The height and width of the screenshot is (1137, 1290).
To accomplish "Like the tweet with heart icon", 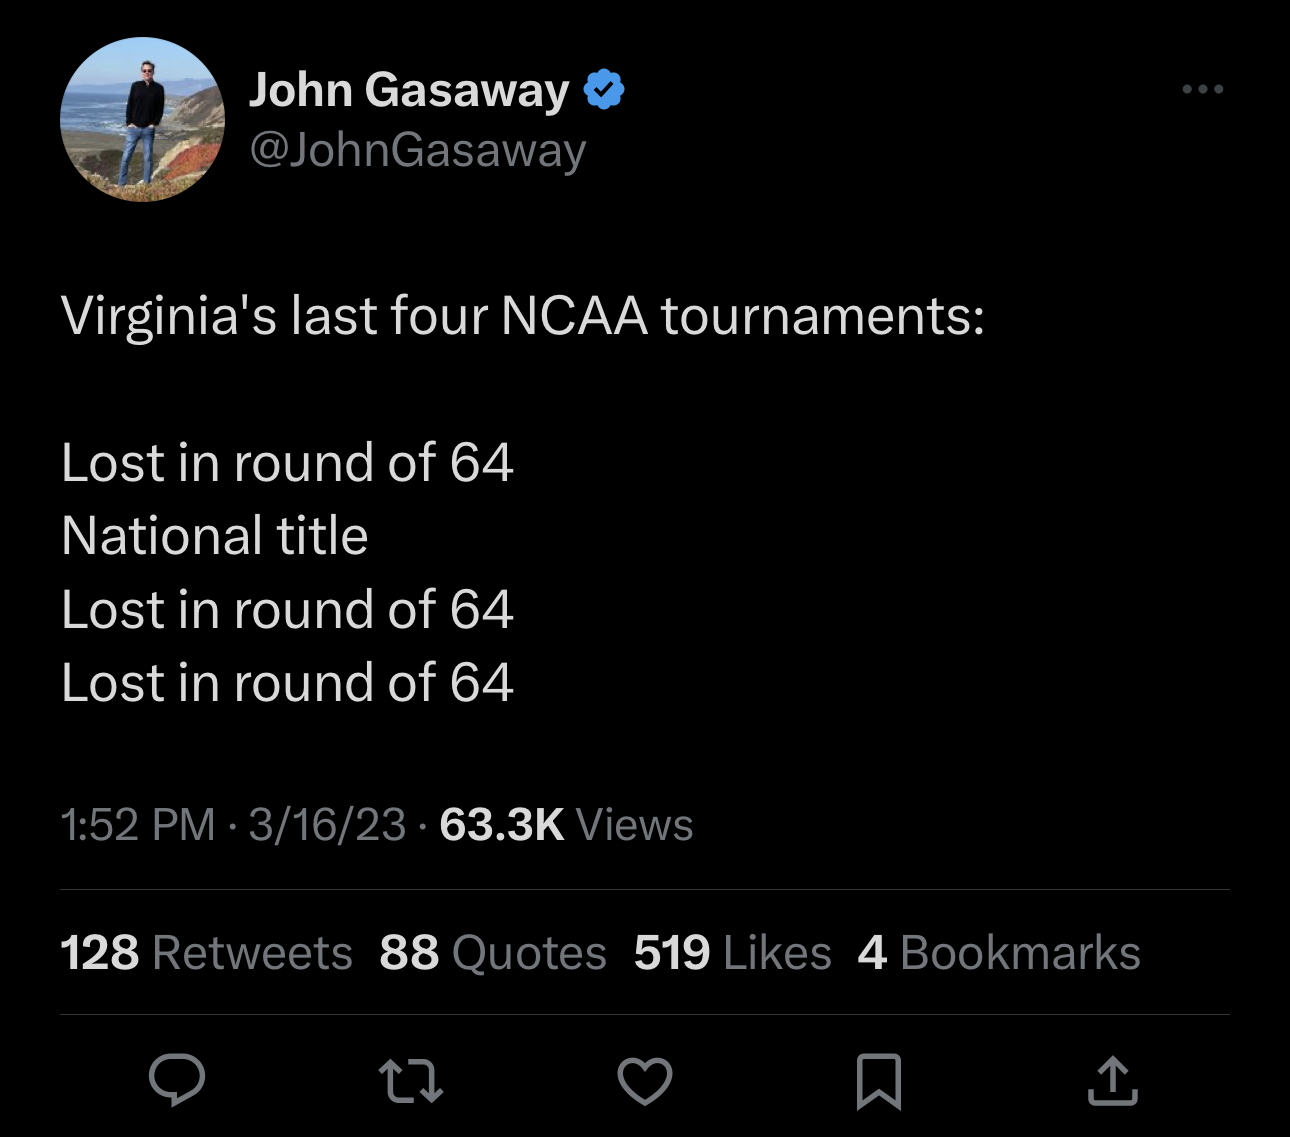I will (x=645, y=1081).
